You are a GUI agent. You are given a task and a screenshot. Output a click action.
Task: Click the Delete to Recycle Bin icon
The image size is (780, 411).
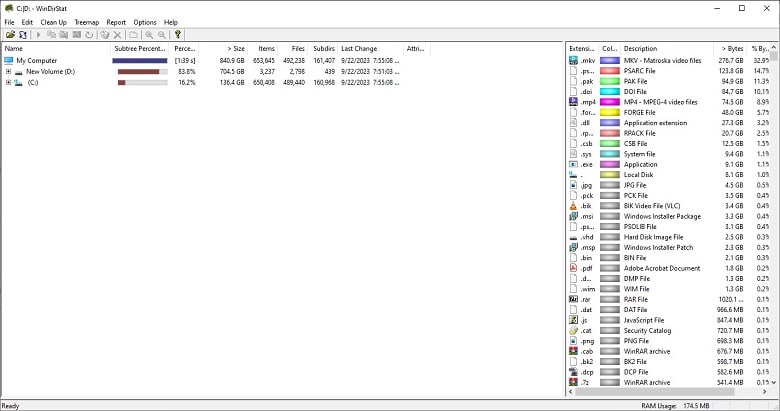pyautogui.click(x=104, y=34)
